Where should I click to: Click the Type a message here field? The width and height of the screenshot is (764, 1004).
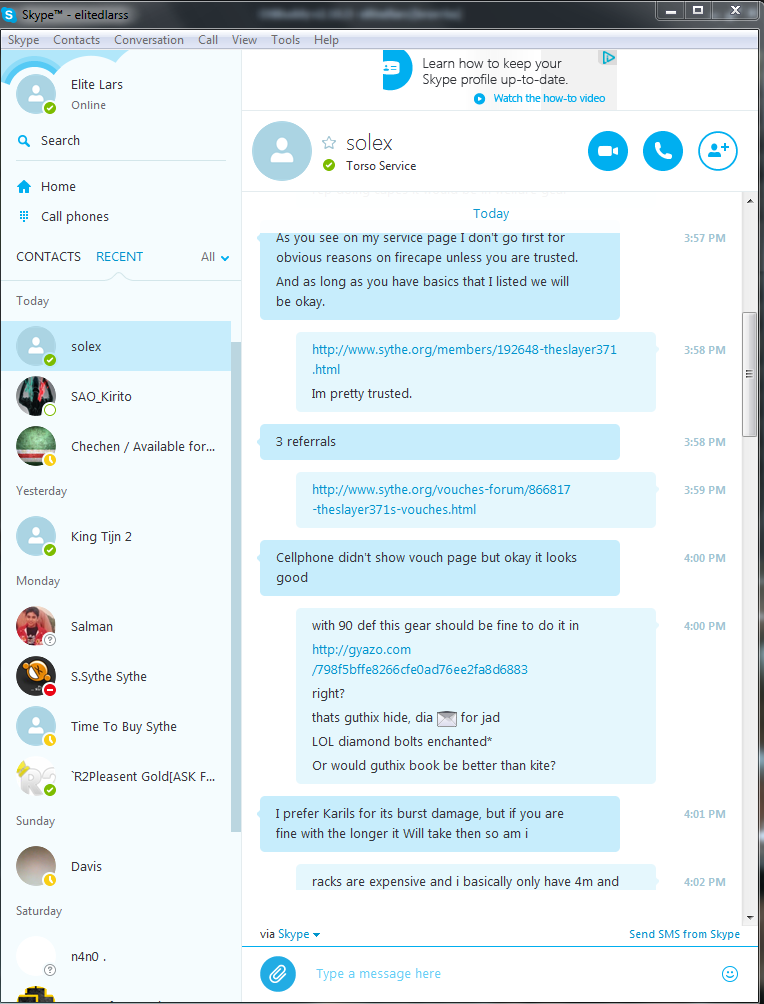pyautogui.click(x=512, y=974)
